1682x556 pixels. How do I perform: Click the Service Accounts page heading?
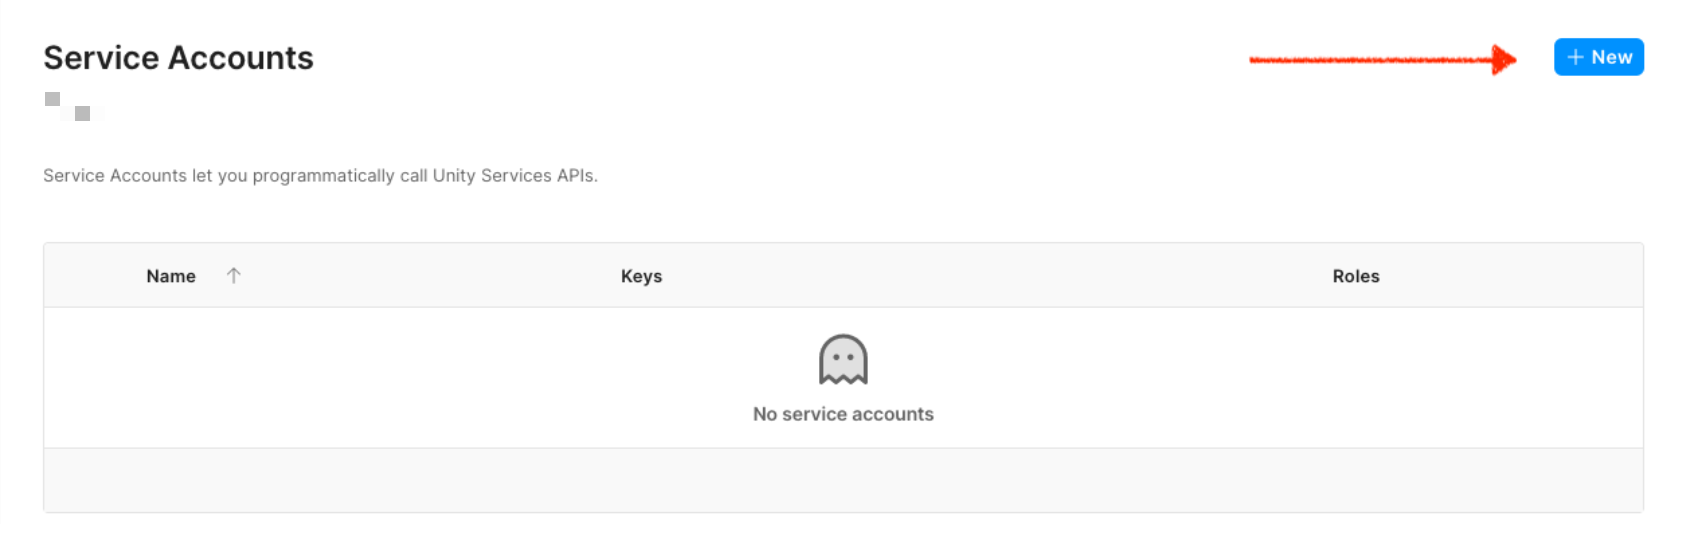(x=178, y=58)
